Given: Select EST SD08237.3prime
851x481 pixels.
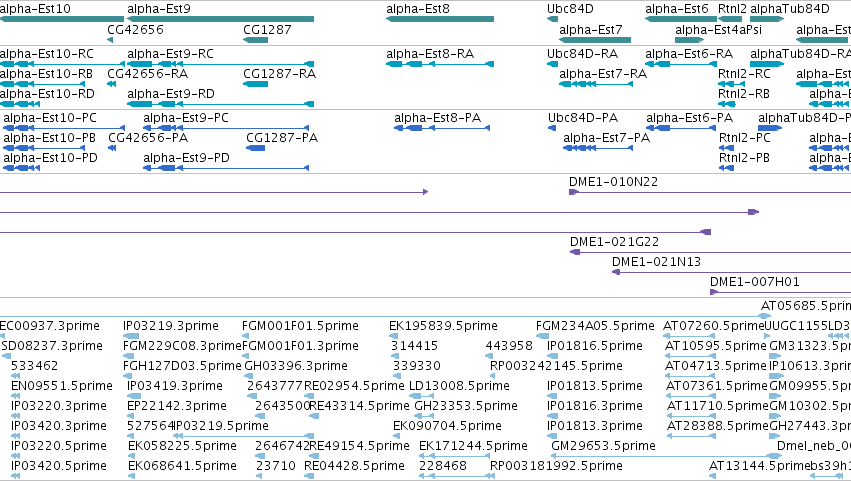Looking at the screenshot, I should pos(52,346).
